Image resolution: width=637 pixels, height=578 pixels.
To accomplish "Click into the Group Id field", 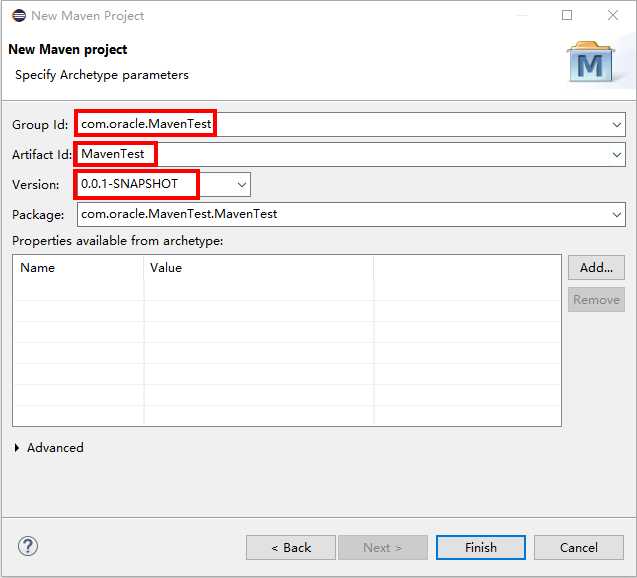I will coord(351,125).
